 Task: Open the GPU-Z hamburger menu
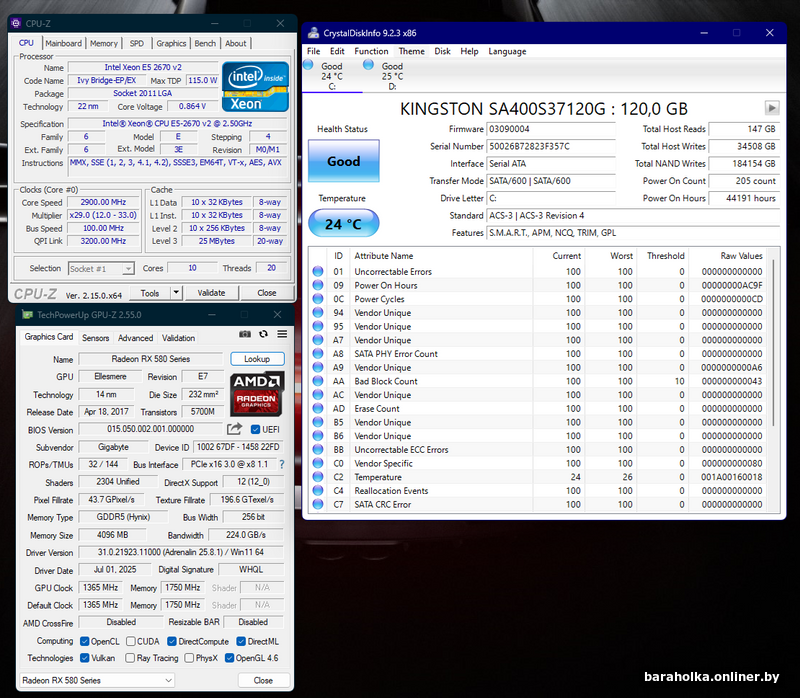(282, 334)
